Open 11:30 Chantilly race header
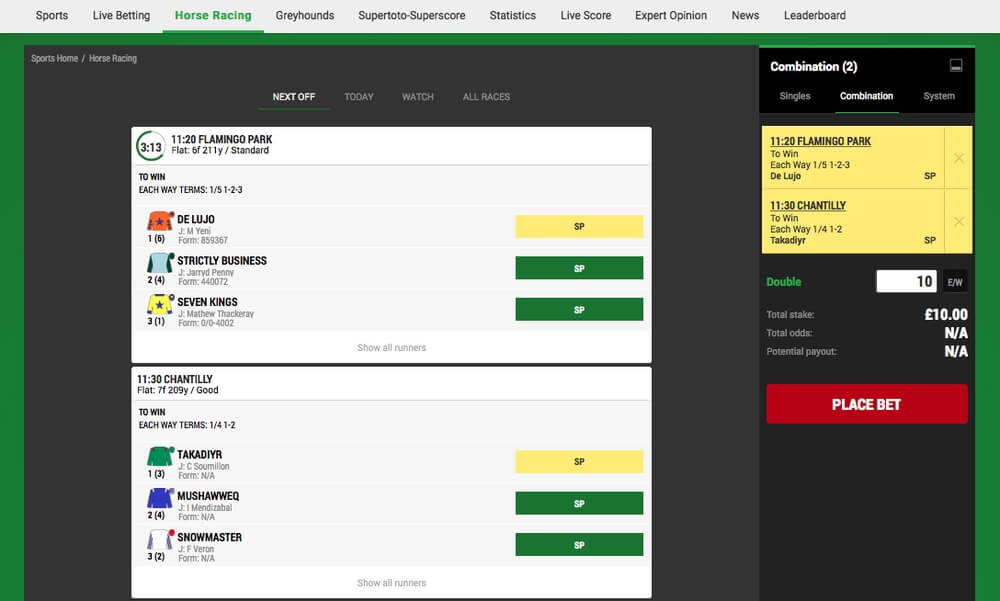The width and height of the screenshot is (1000, 601). pyautogui.click(x=175, y=379)
